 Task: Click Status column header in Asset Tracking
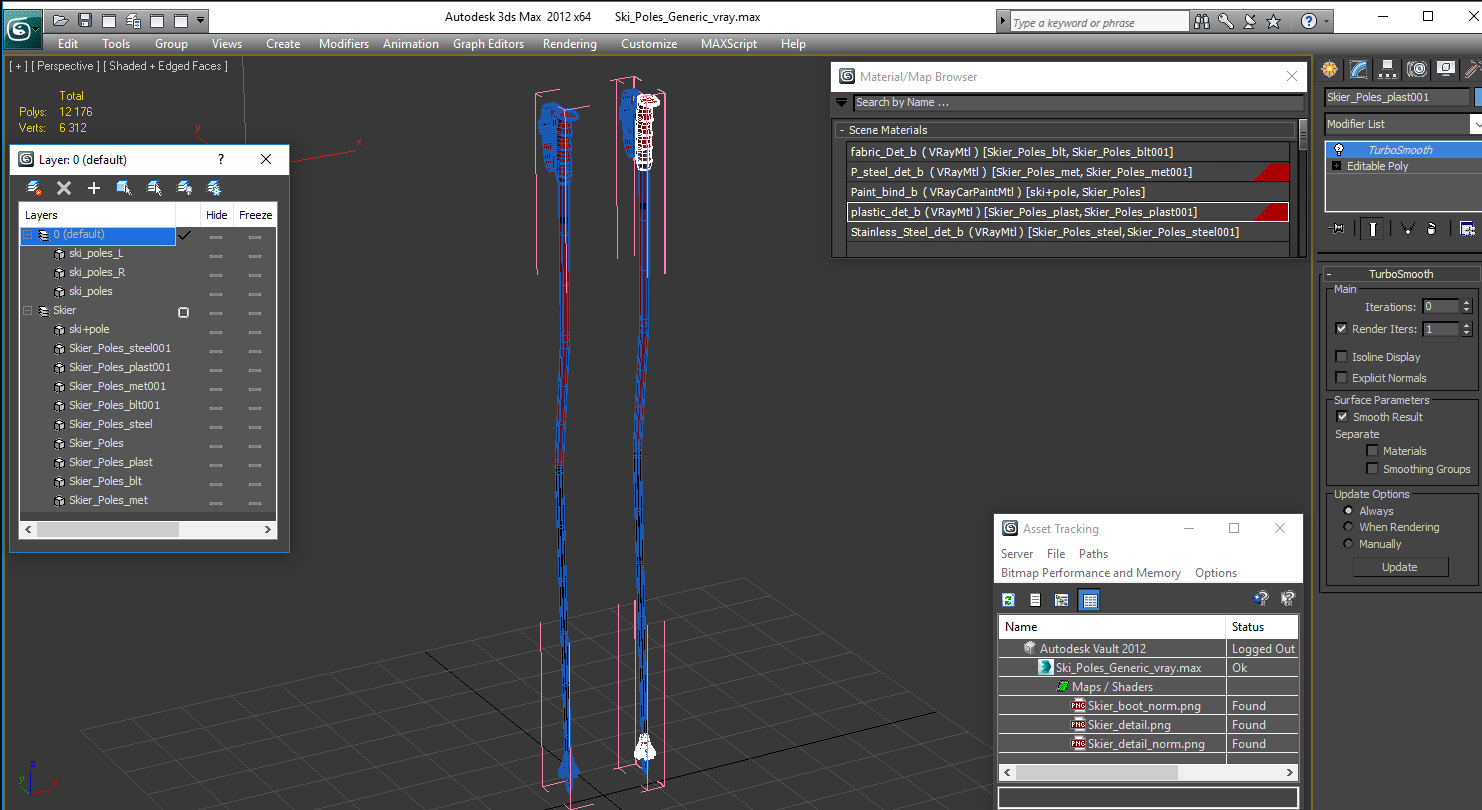pos(1262,627)
